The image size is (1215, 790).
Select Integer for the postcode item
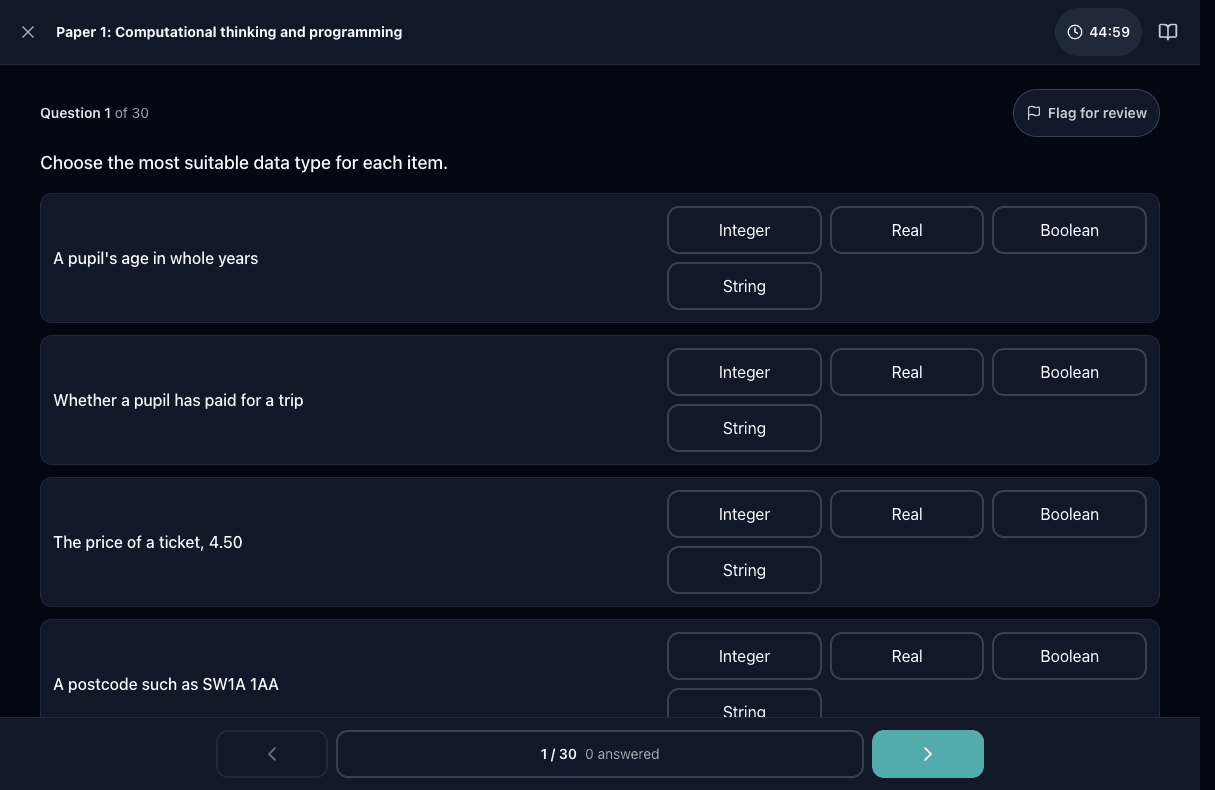click(x=744, y=656)
